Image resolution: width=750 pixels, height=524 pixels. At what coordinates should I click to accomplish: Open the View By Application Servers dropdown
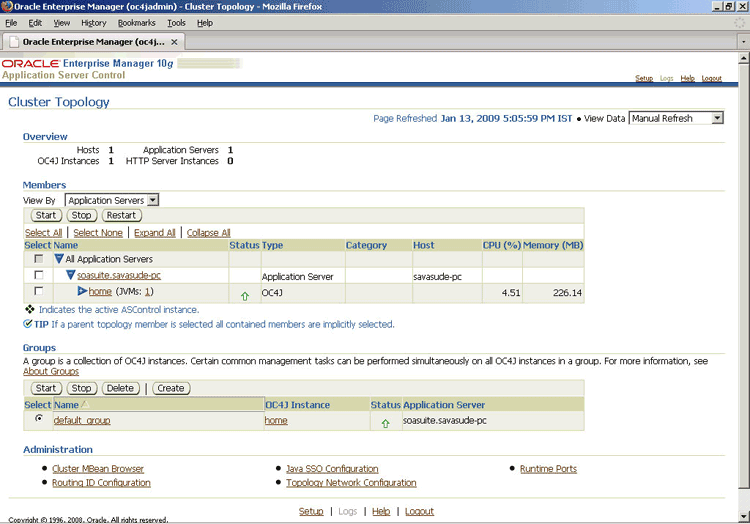pyautogui.click(x=112, y=200)
